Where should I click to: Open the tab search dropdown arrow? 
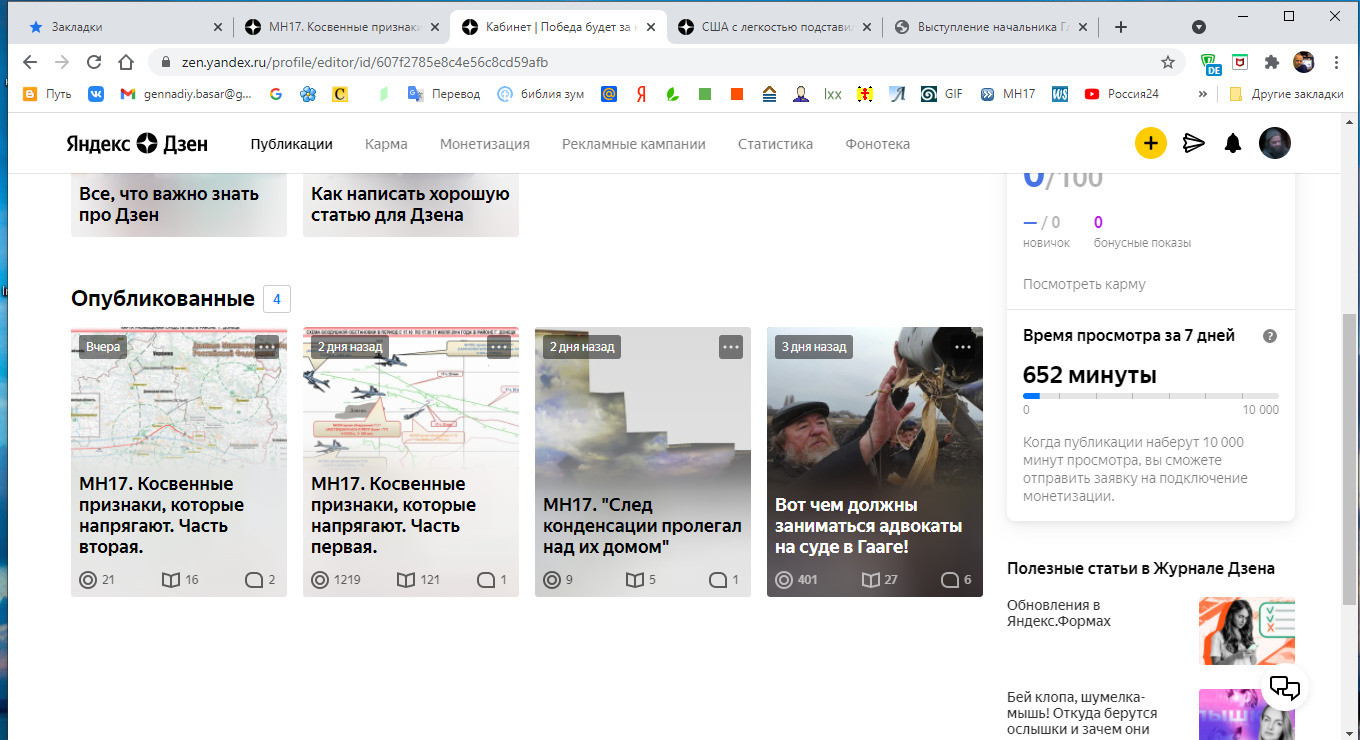click(1199, 27)
